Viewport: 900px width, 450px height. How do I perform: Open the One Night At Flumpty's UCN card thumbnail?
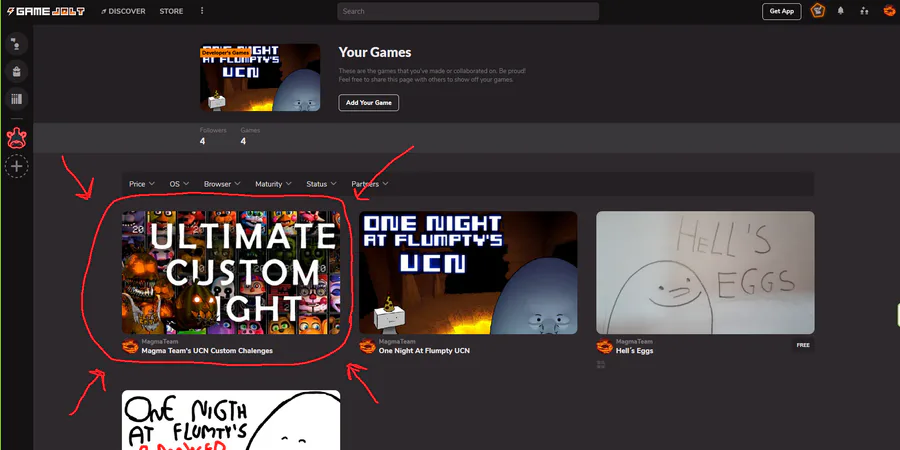click(x=468, y=273)
